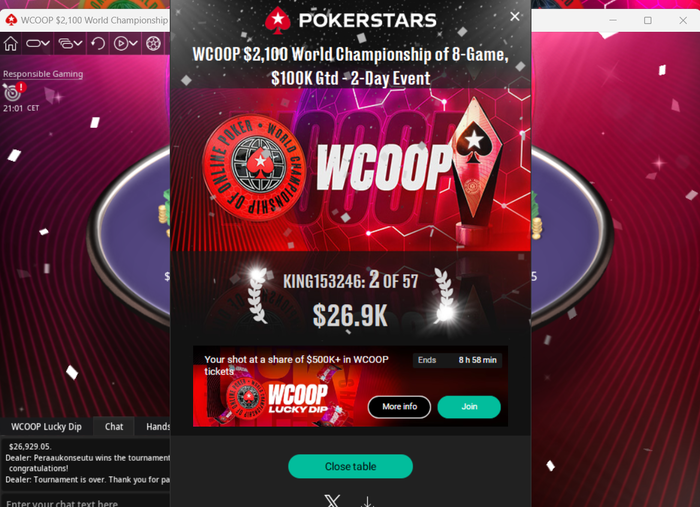Join the WCOOP Lucky Dip promotion

point(469,407)
